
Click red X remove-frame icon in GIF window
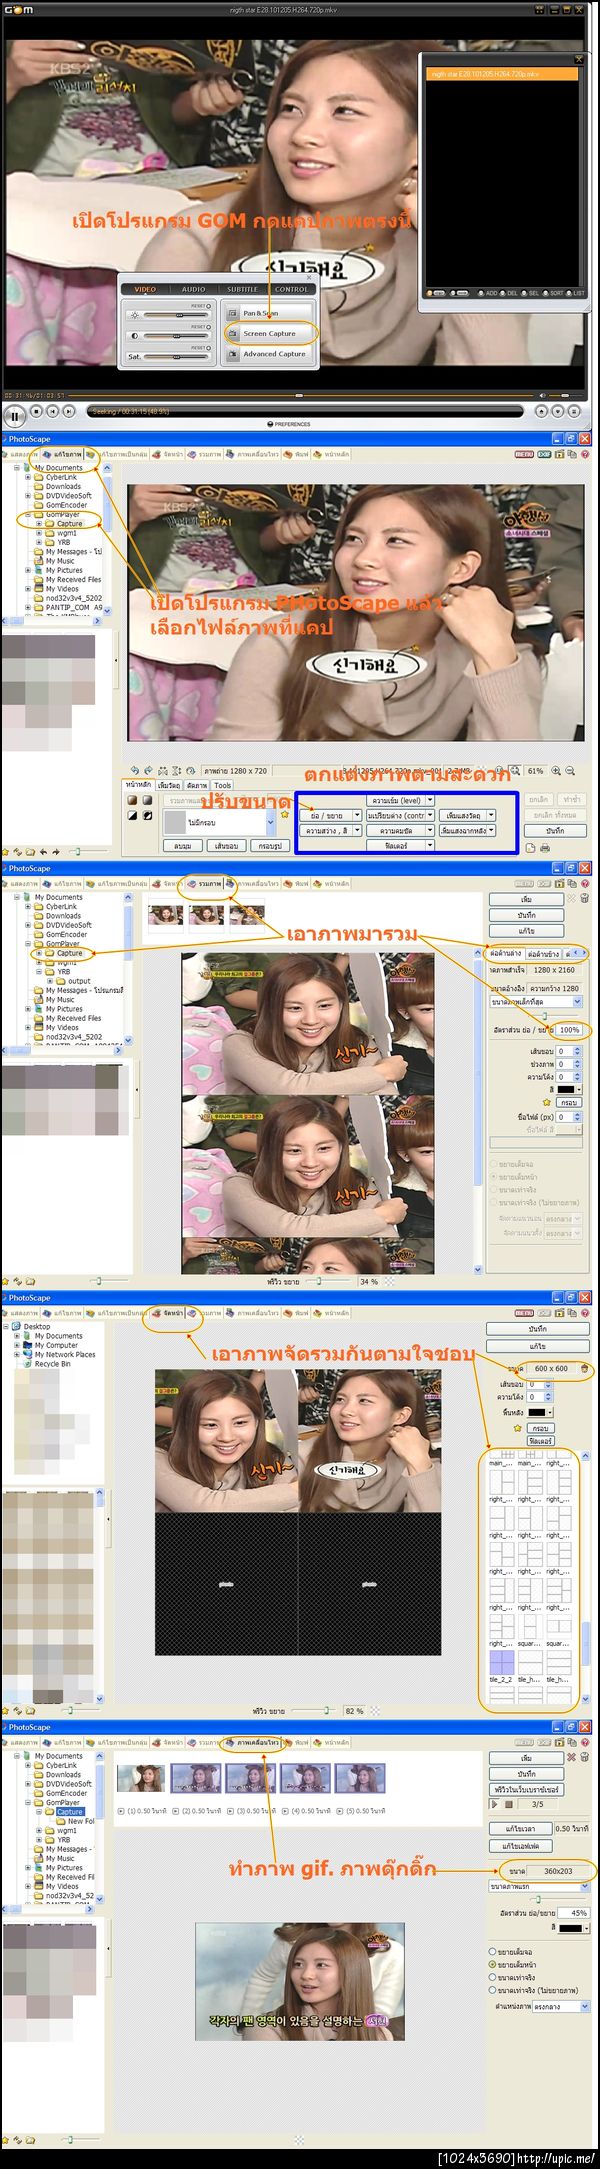pyautogui.click(x=572, y=1757)
